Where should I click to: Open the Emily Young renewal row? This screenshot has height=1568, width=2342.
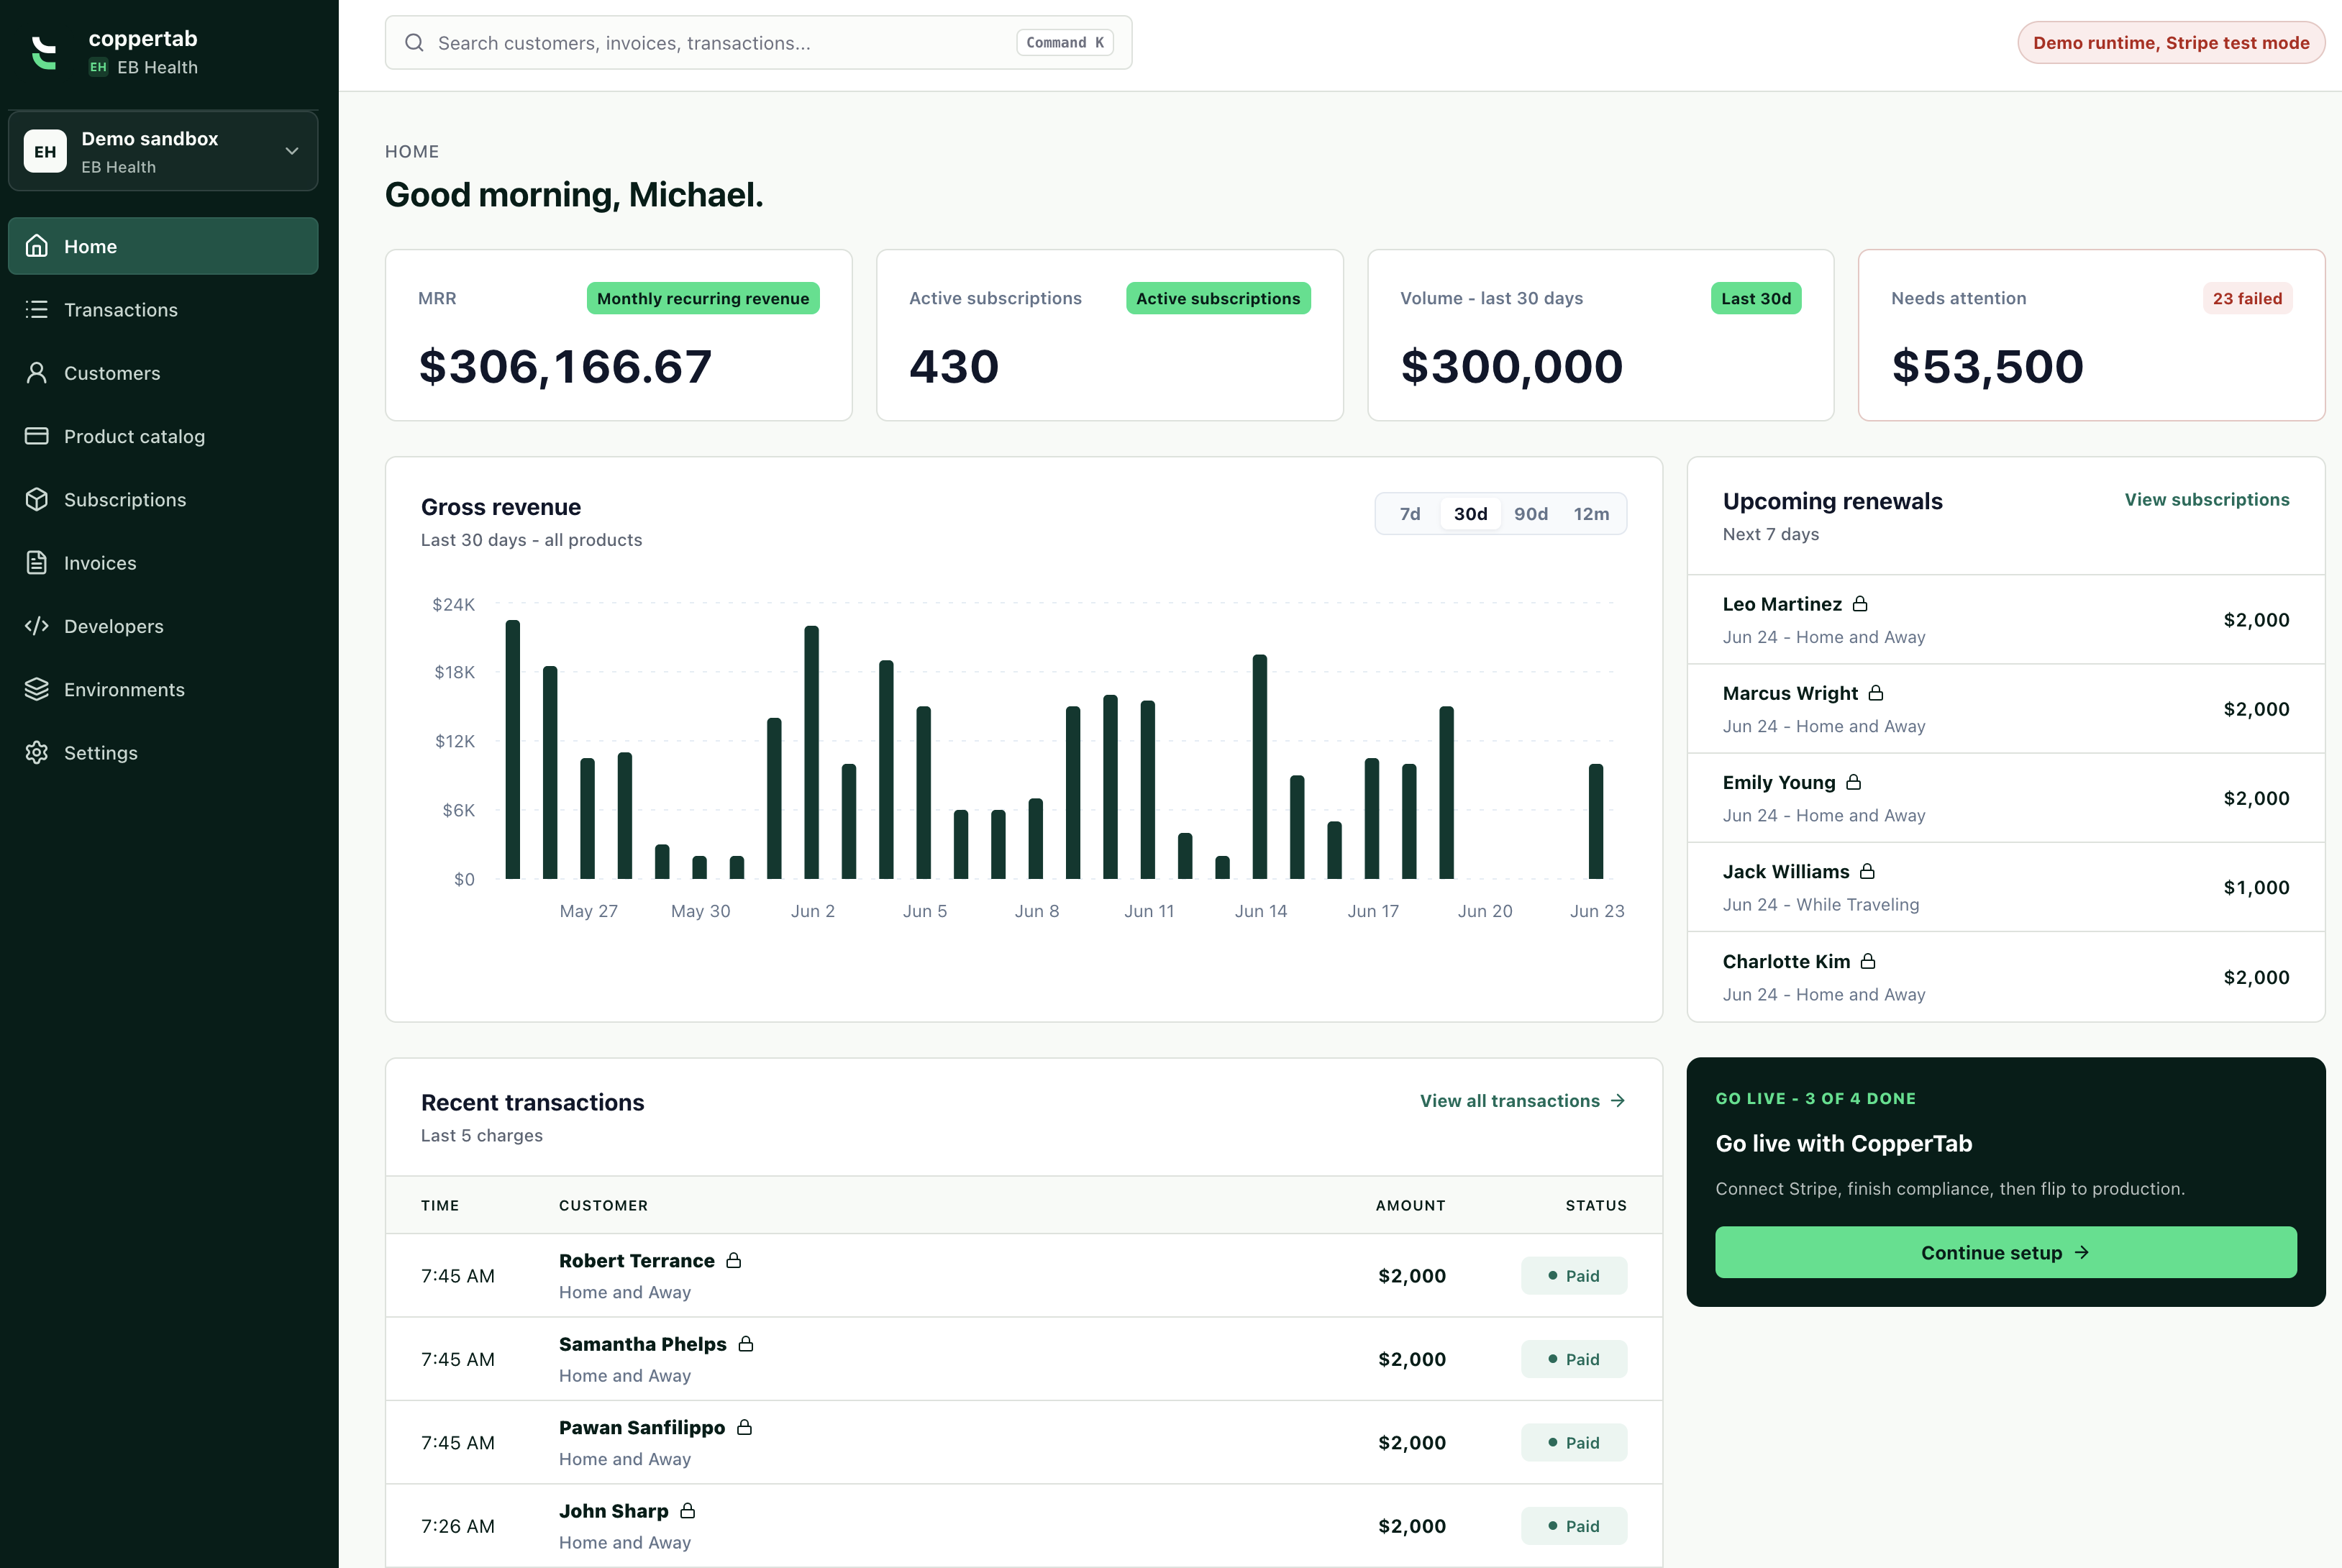pyautogui.click(x=2005, y=798)
